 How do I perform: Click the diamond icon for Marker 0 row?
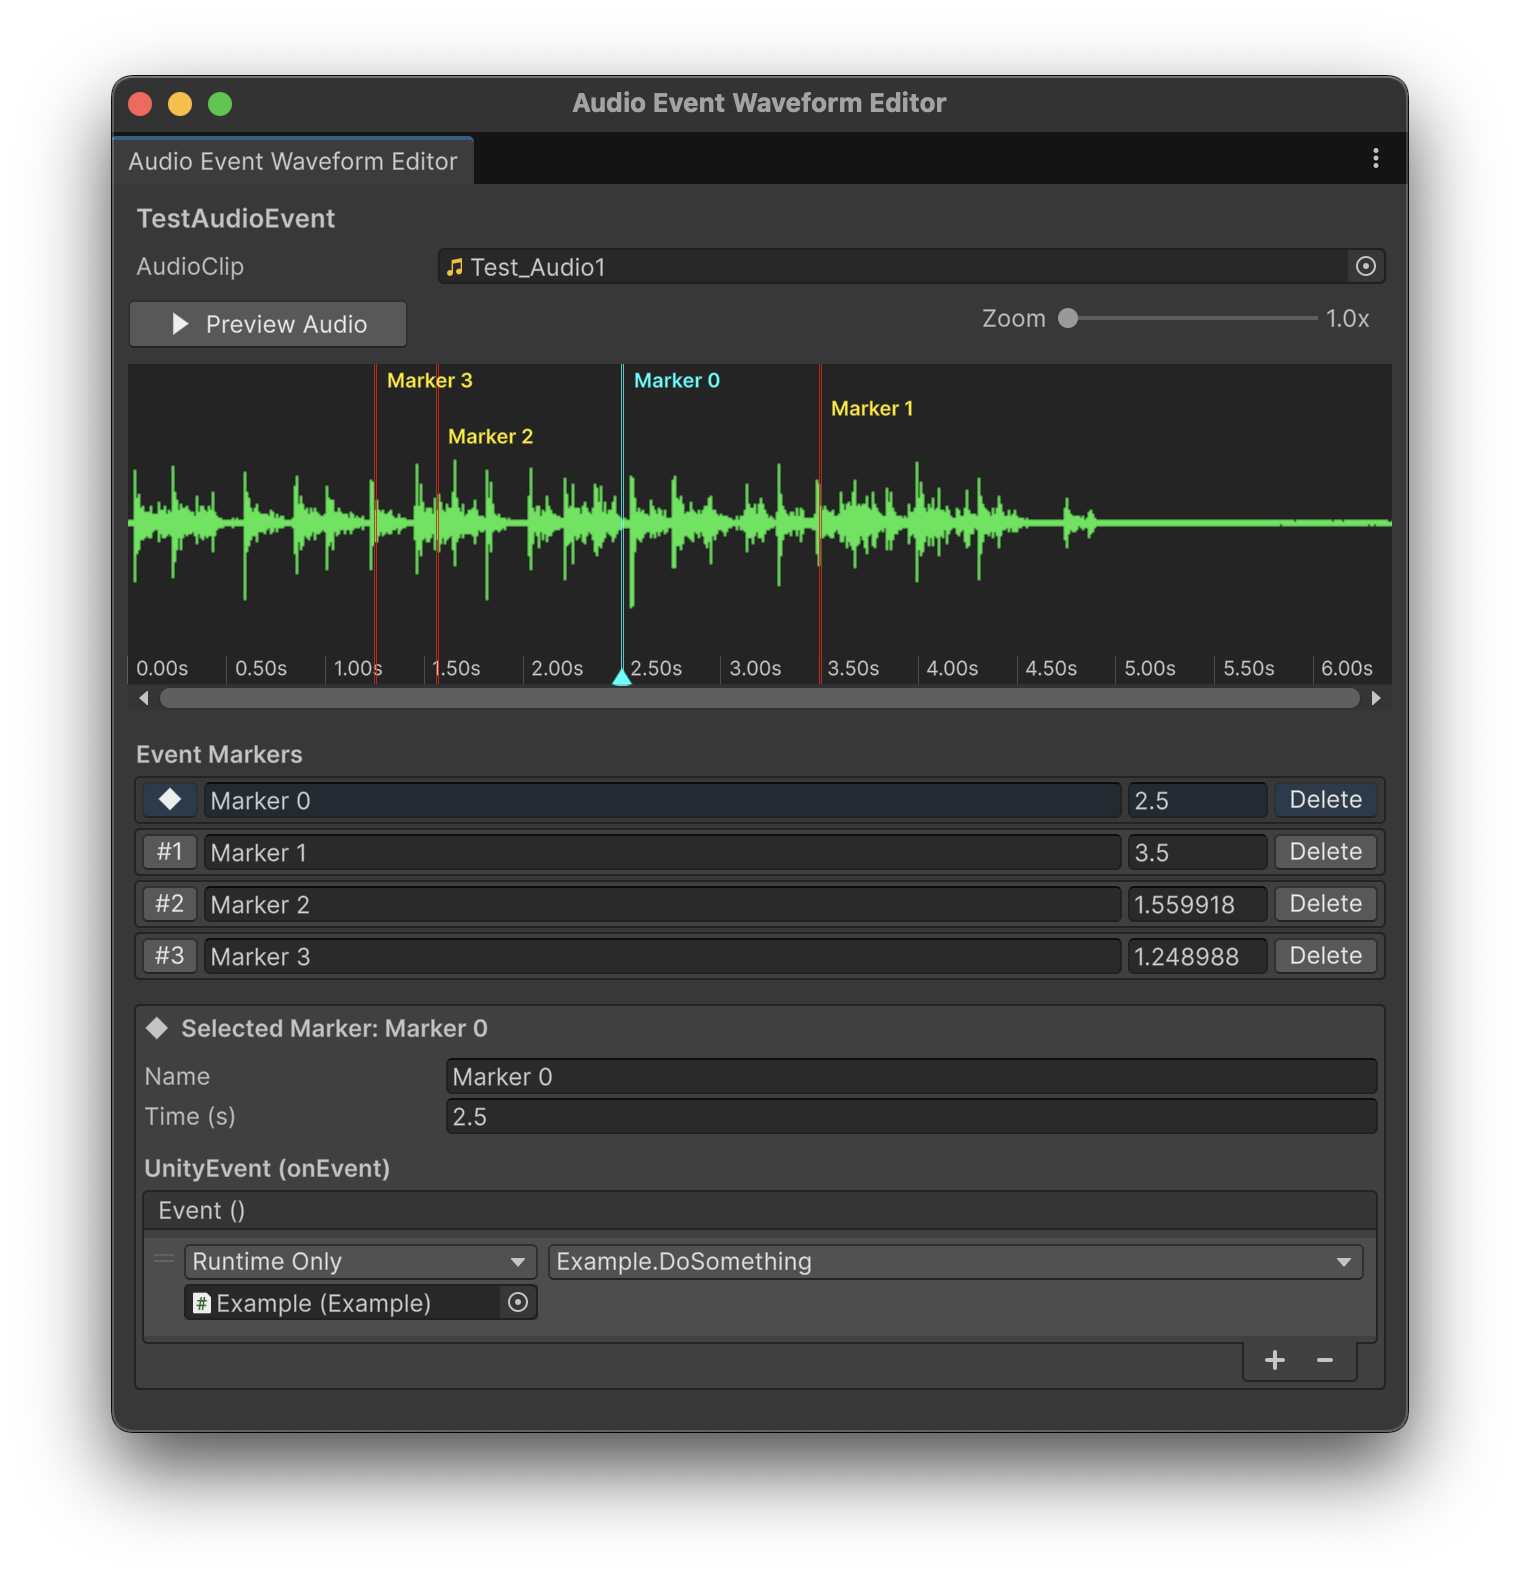pos(170,800)
